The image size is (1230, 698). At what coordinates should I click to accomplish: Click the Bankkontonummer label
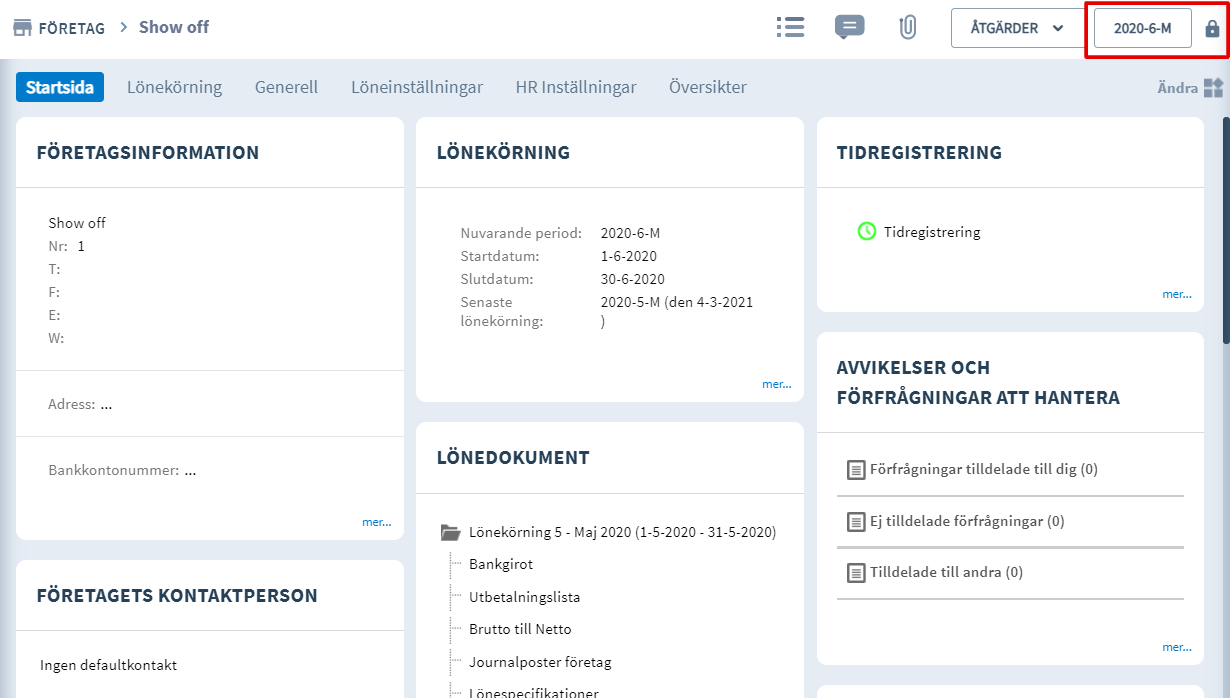[114, 470]
